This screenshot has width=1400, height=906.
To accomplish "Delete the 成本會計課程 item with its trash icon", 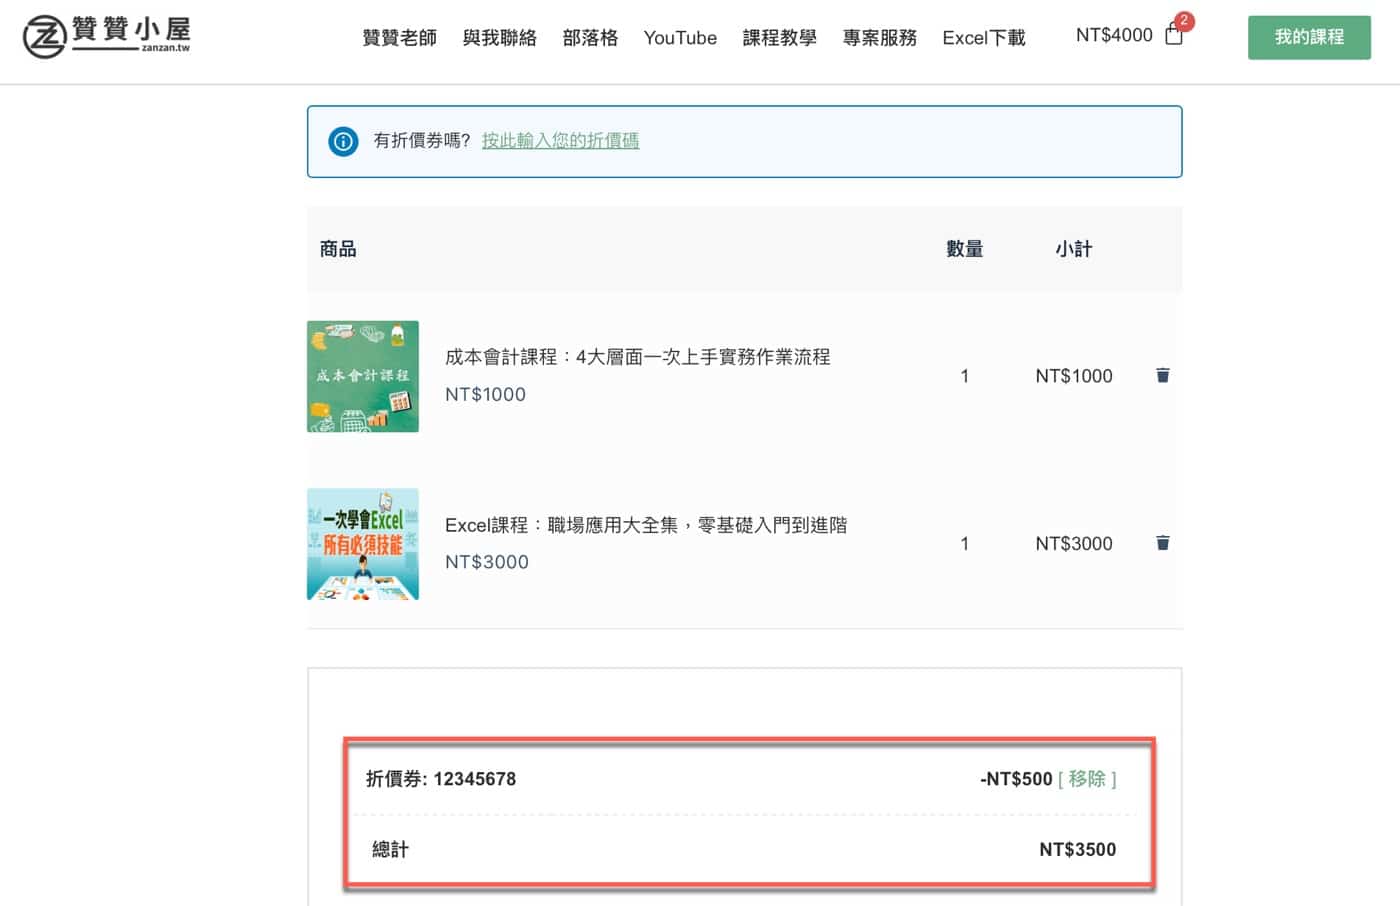I will coord(1162,376).
